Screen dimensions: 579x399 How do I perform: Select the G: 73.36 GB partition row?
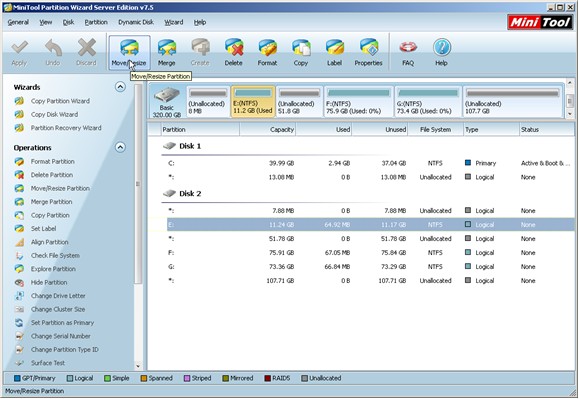370,267
